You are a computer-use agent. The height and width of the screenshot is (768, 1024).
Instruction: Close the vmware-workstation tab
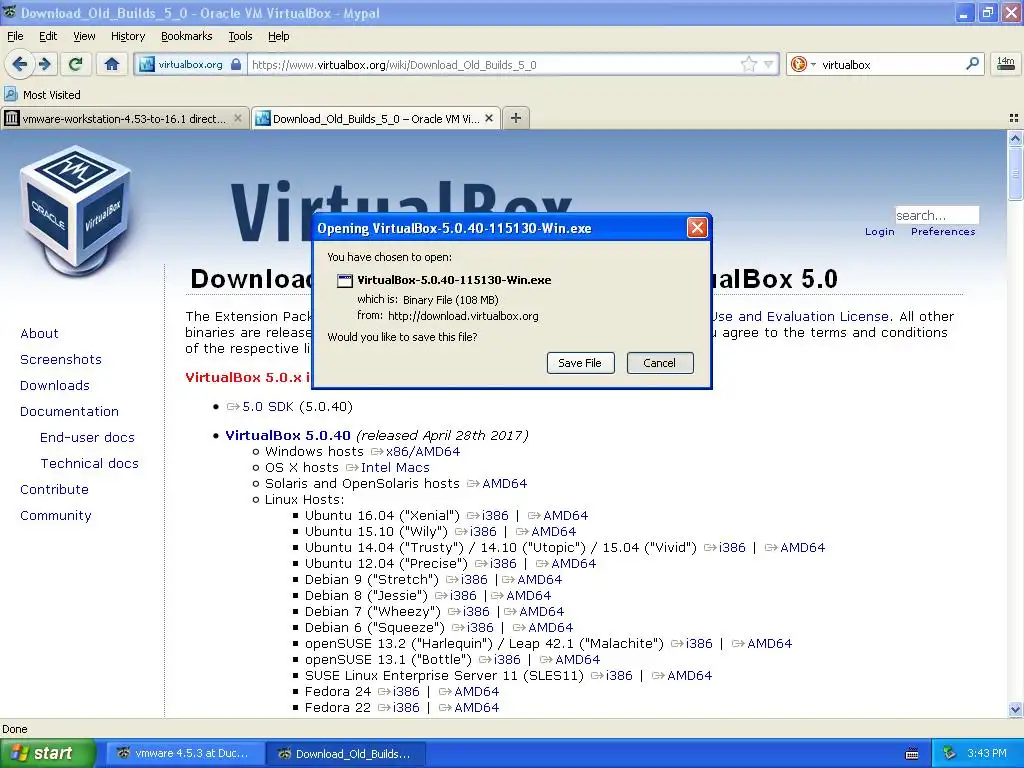[238, 118]
